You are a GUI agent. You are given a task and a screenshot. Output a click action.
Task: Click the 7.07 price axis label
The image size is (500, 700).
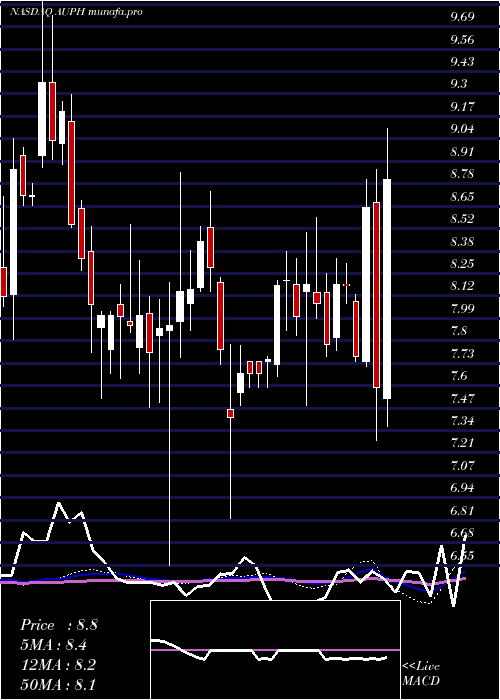click(462, 466)
